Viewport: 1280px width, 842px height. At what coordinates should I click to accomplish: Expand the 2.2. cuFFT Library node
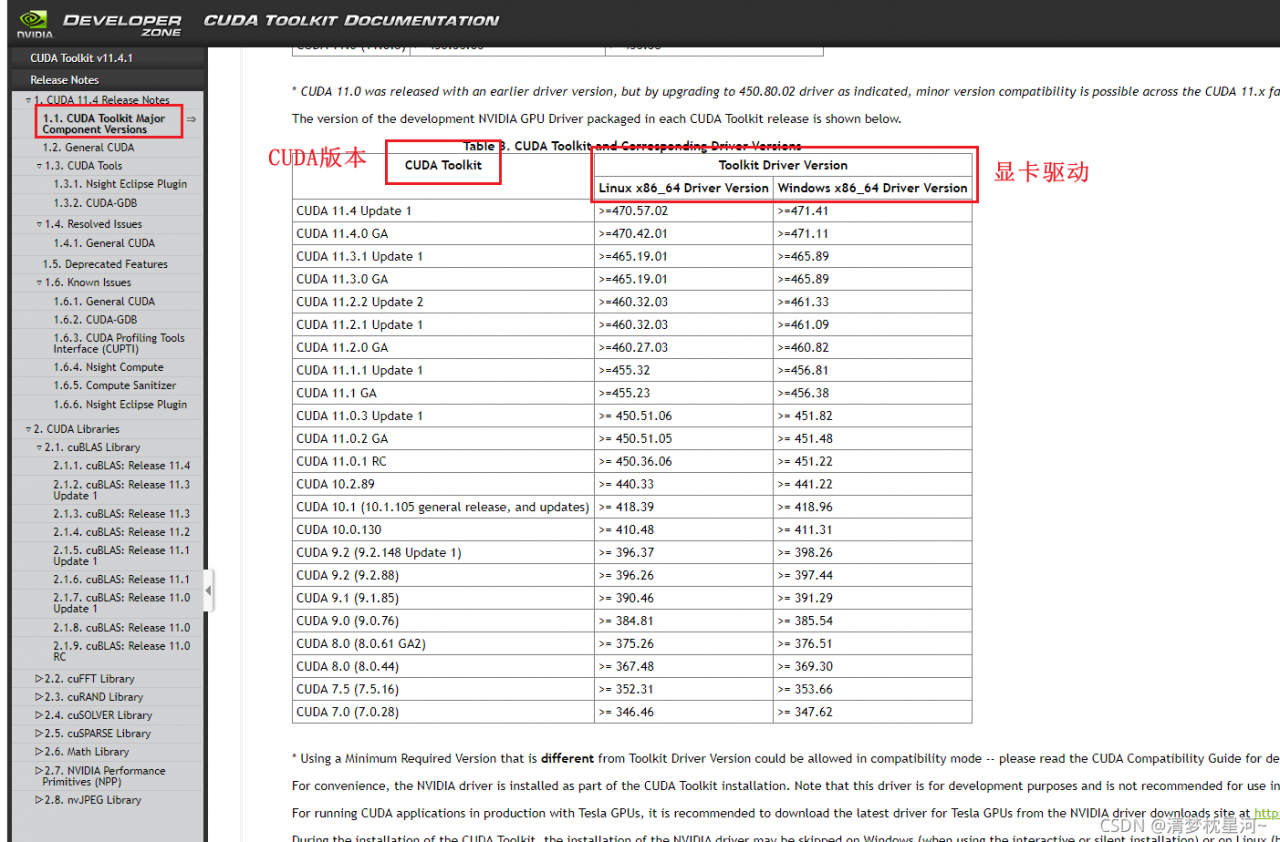pos(40,679)
